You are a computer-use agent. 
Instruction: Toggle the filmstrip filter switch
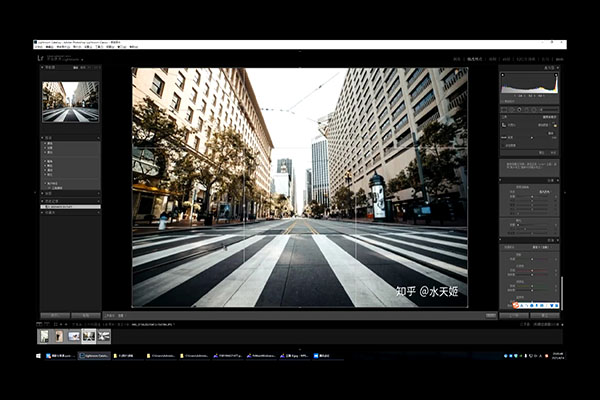click(562, 324)
